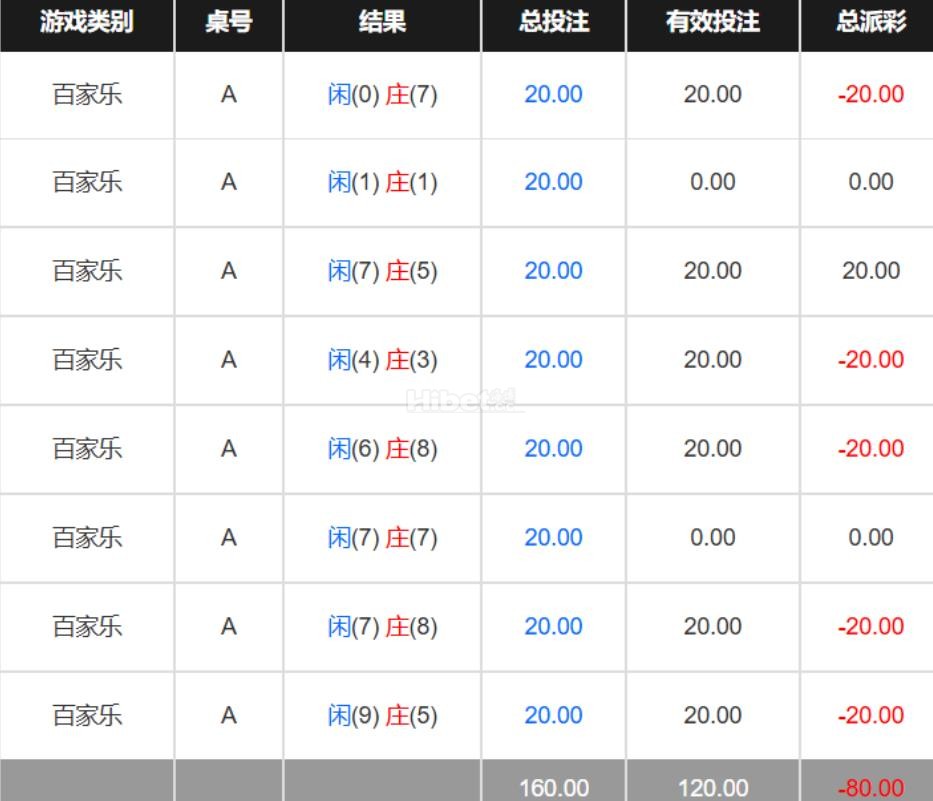Select the result 闲(9) 庄(5)
The image size is (933, 801).
[x=382, y=715]
